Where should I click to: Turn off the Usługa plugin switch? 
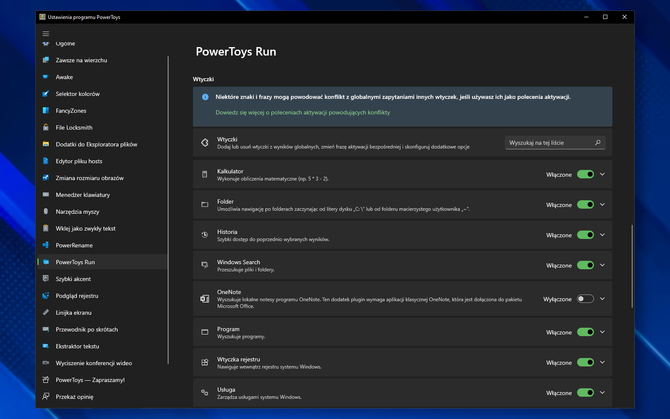[585, 393]
